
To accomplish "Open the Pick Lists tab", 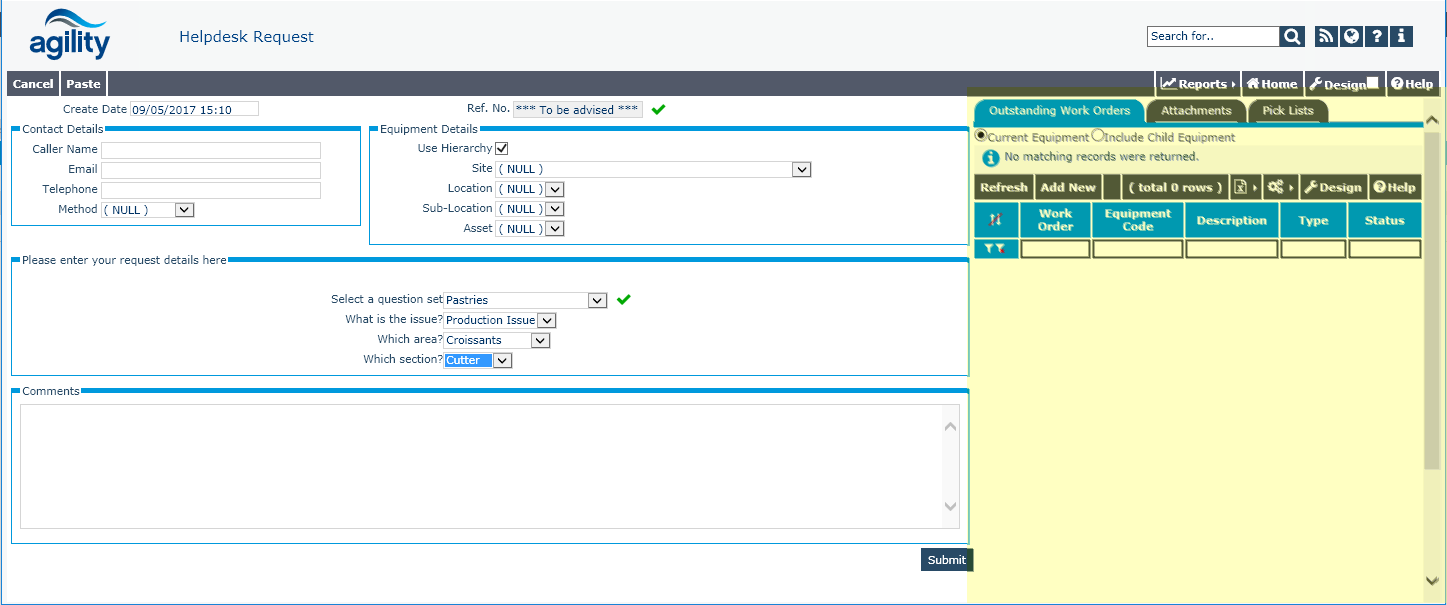I will [x=1288, y=111].
